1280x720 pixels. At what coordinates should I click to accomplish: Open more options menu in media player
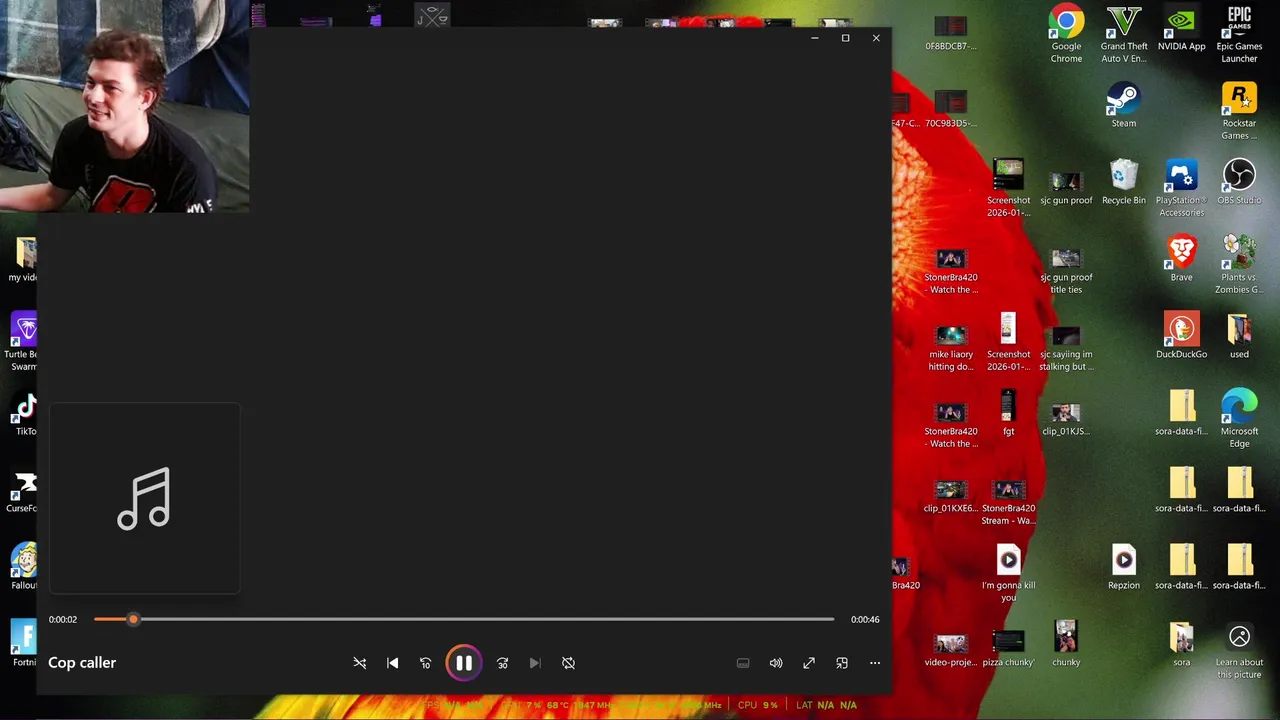coord(875,663)
